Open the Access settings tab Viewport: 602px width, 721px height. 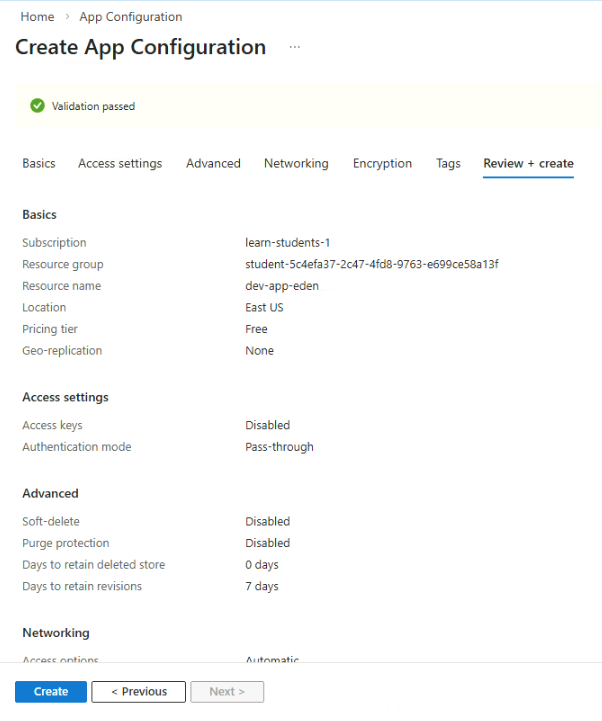click(x=120, y=163)
